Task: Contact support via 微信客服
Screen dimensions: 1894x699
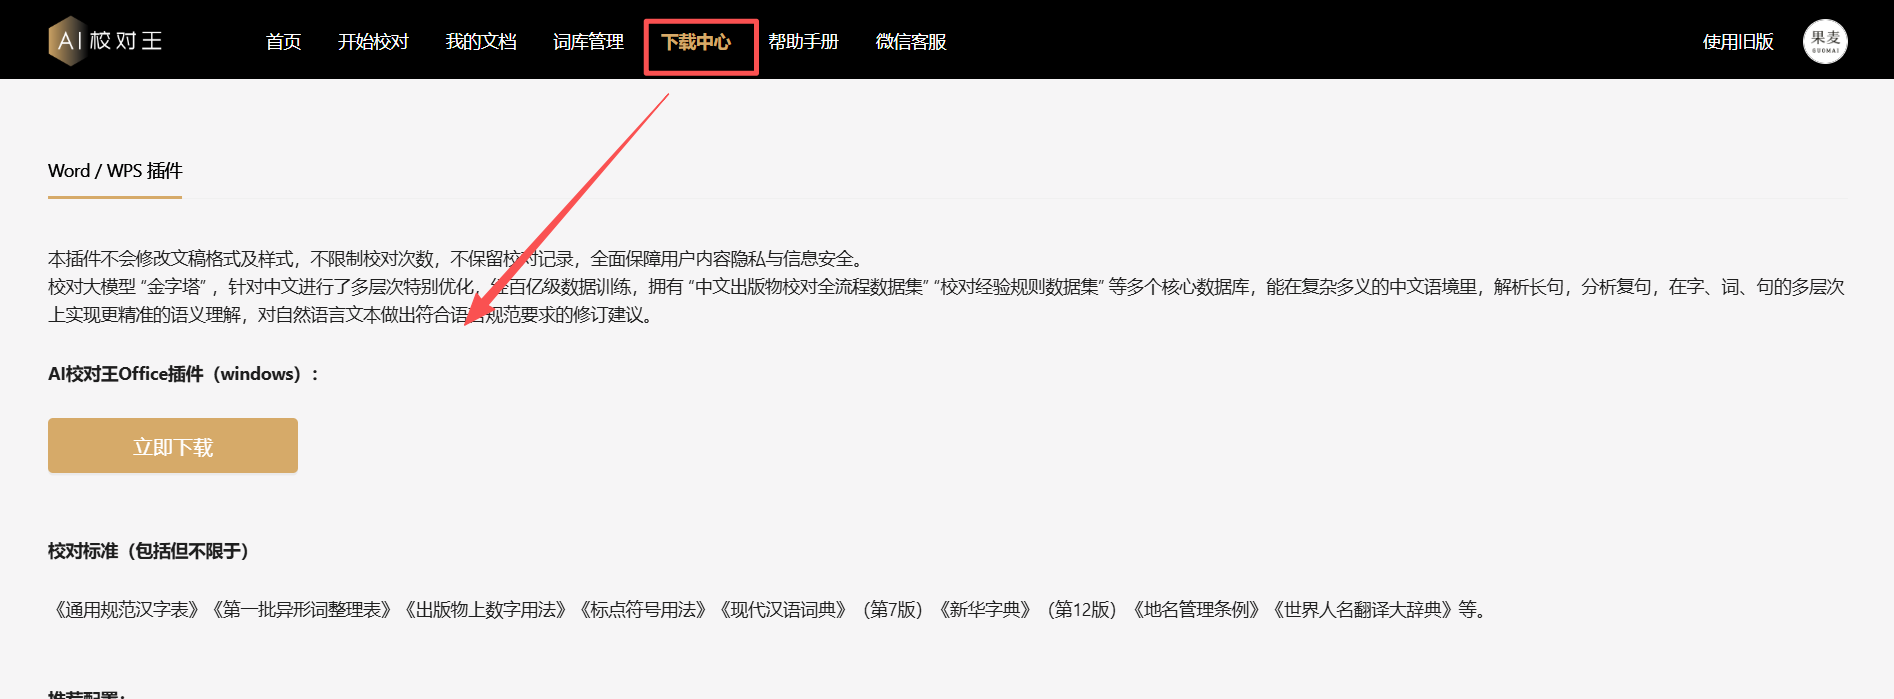Action: pyautogui.click(x=911, y=42)
